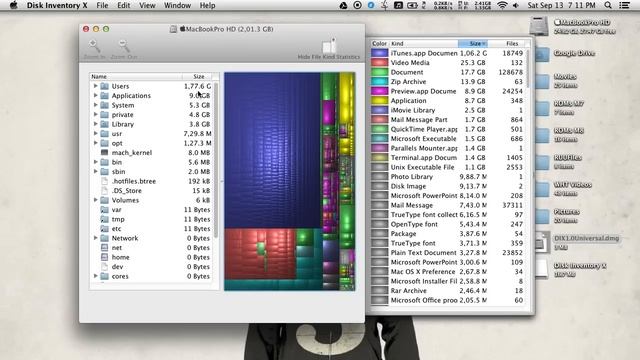
Task: Select the Mail Message Part row
Action: (448, 120)
